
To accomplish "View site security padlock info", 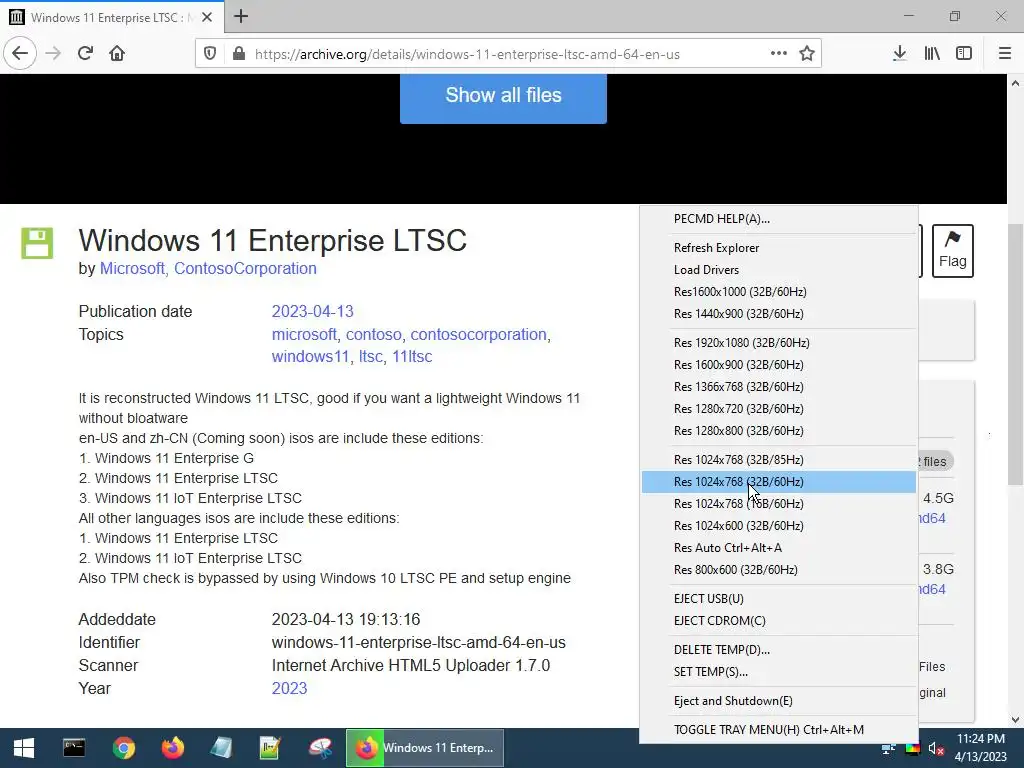I will 239,54.
